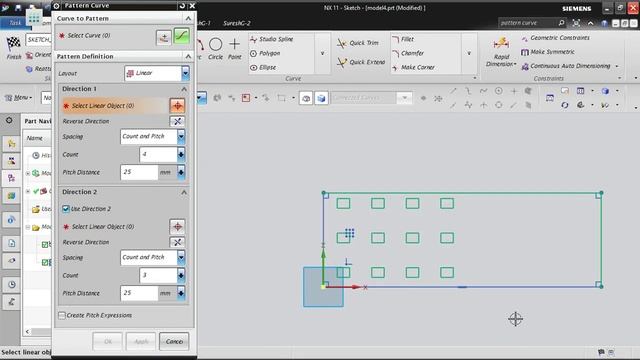The width and height of the screenshot is (640, 360).
Task: Click Select Curve (0) row
Action: tap(104, 36)
